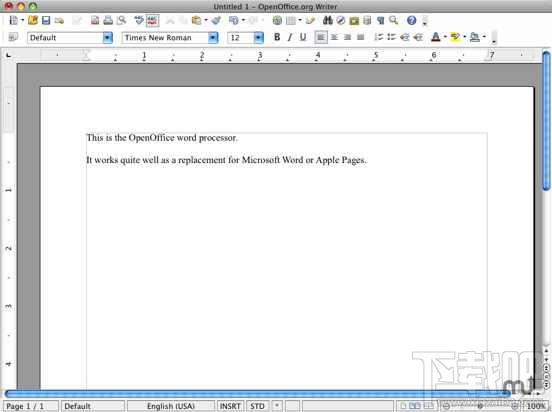Viewport: 552px width, 412px height.
Task: Expand the Standard toolbar overflow options
Action: pyautogui.click(x=425, y=21)
